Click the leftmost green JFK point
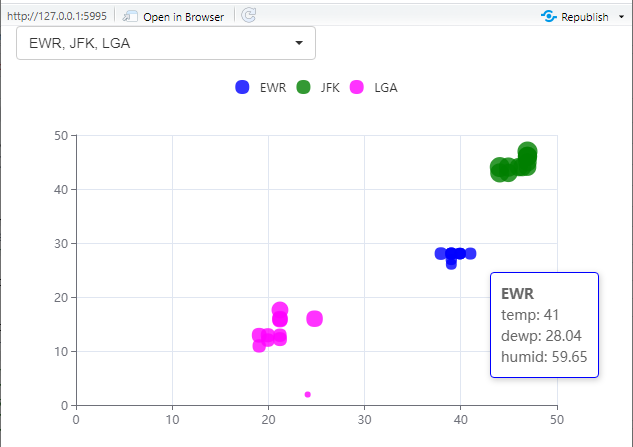The image size is (633, 447). pyautogui.click(x=500, y=168)
